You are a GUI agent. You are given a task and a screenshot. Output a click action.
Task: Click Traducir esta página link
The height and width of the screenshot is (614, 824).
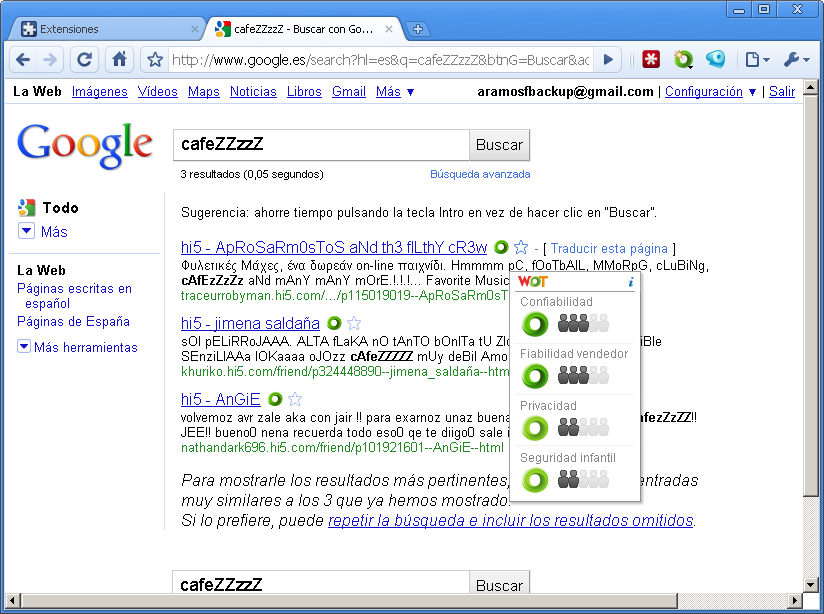609,248
